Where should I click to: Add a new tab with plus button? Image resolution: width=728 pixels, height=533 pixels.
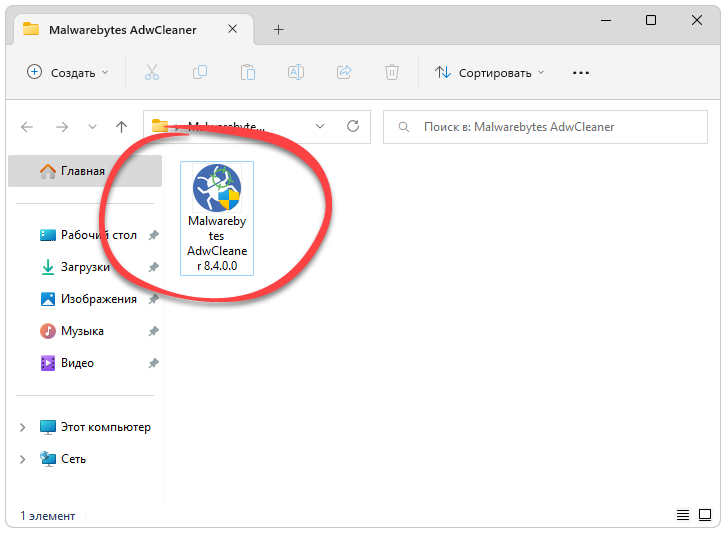pyautogui.click(x=279, y=30)
